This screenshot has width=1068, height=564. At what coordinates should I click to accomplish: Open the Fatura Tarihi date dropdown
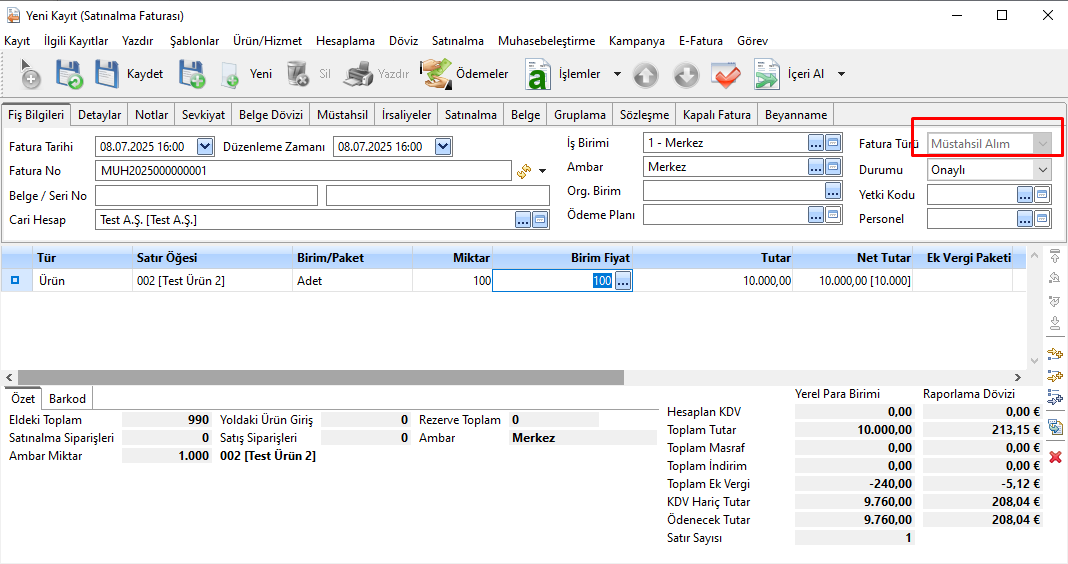(x=205, y=147)
